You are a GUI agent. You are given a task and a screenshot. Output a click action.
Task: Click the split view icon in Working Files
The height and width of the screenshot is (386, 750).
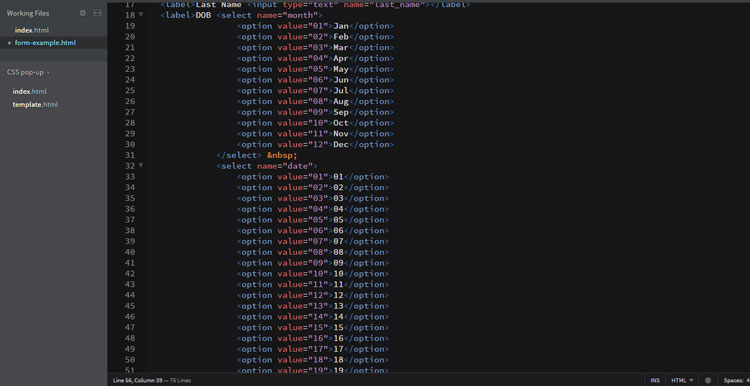(97, 13)
